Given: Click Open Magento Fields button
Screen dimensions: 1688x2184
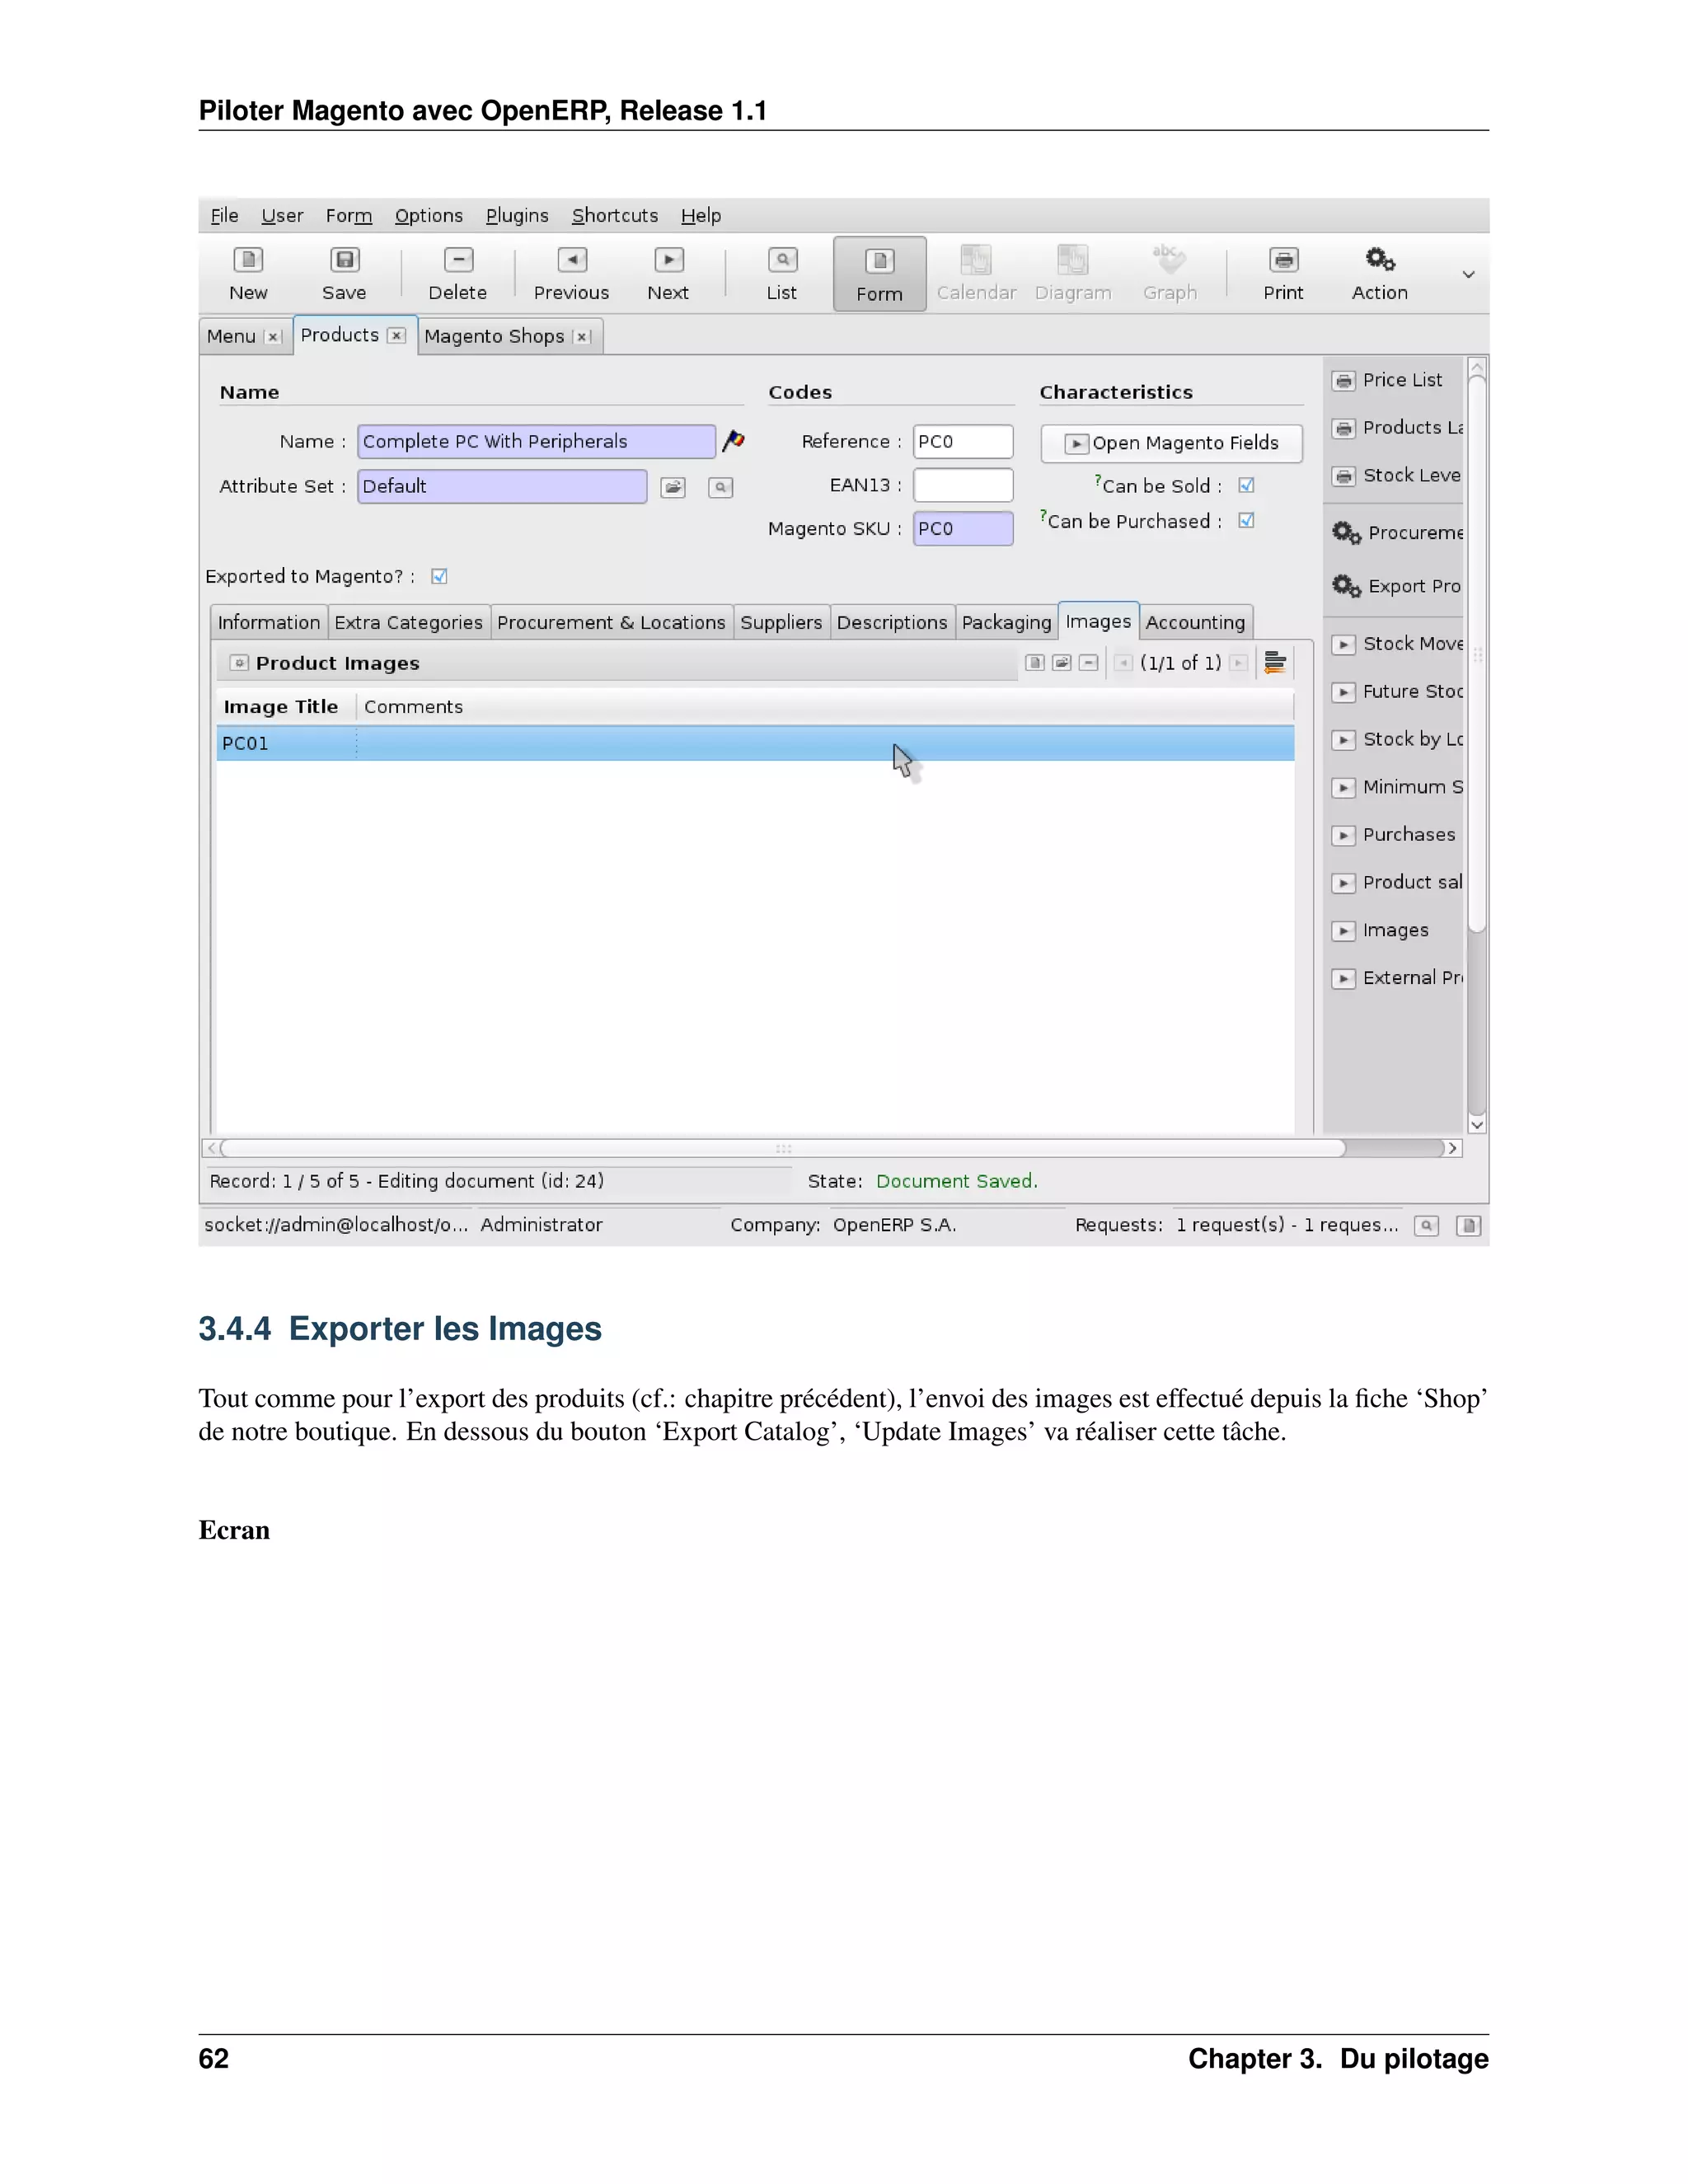Looking at the screenshot, I should (x=1172, y=443).
